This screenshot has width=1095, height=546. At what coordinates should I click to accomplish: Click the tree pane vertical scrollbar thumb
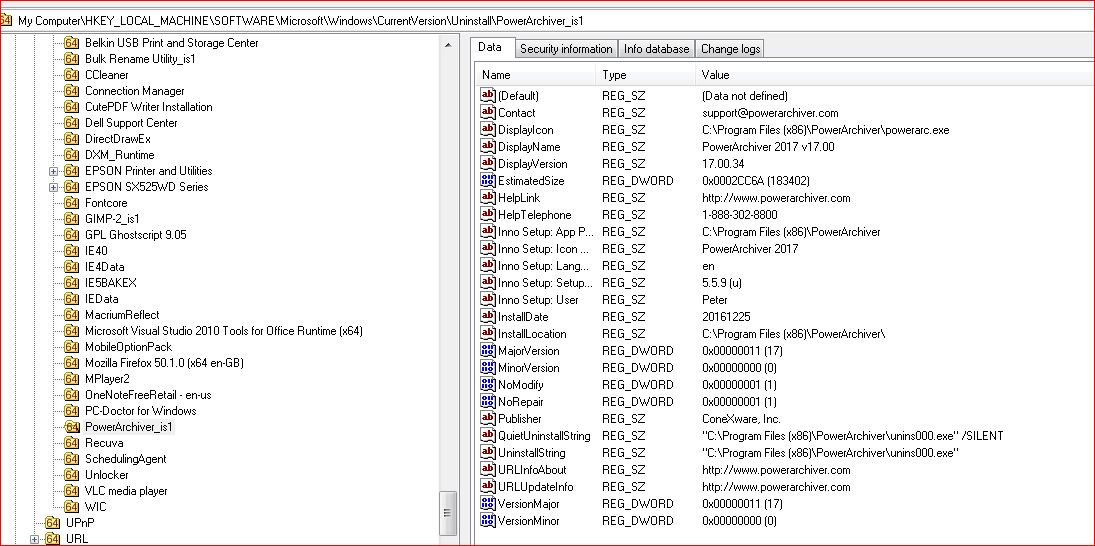(448, 512)
